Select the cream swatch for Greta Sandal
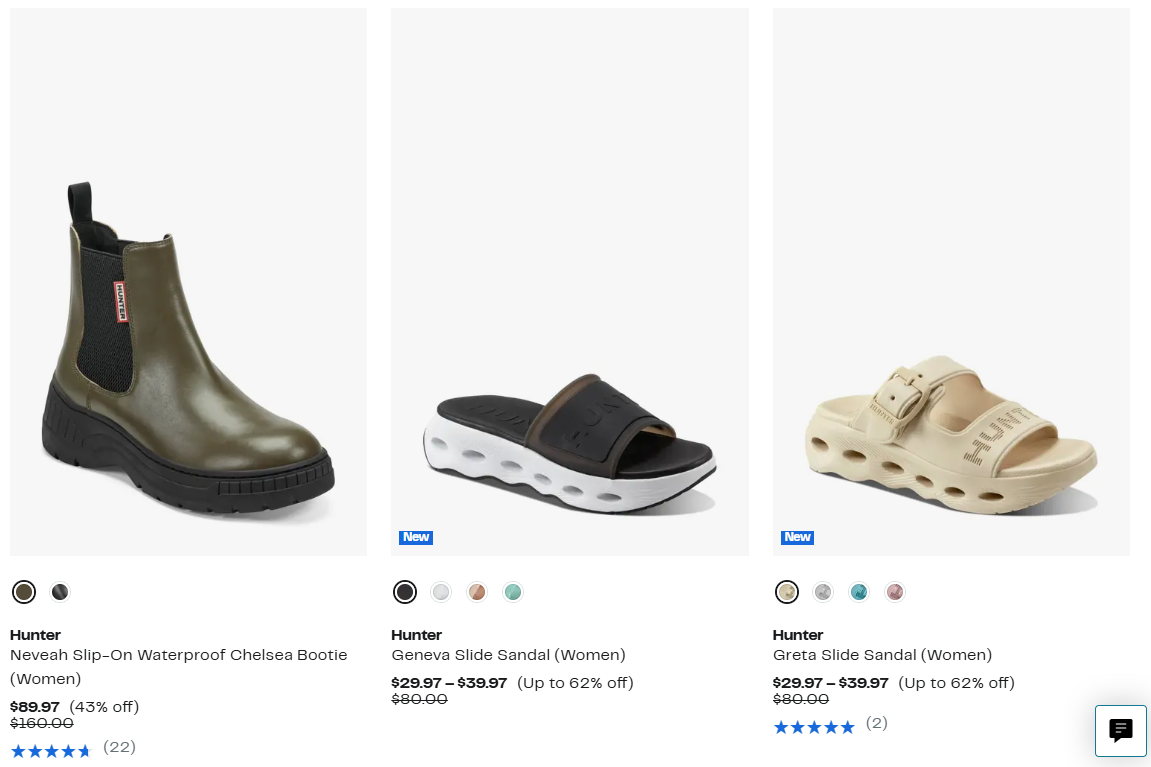This screenshot has width=1151, height=767. (x=787, y=592)
